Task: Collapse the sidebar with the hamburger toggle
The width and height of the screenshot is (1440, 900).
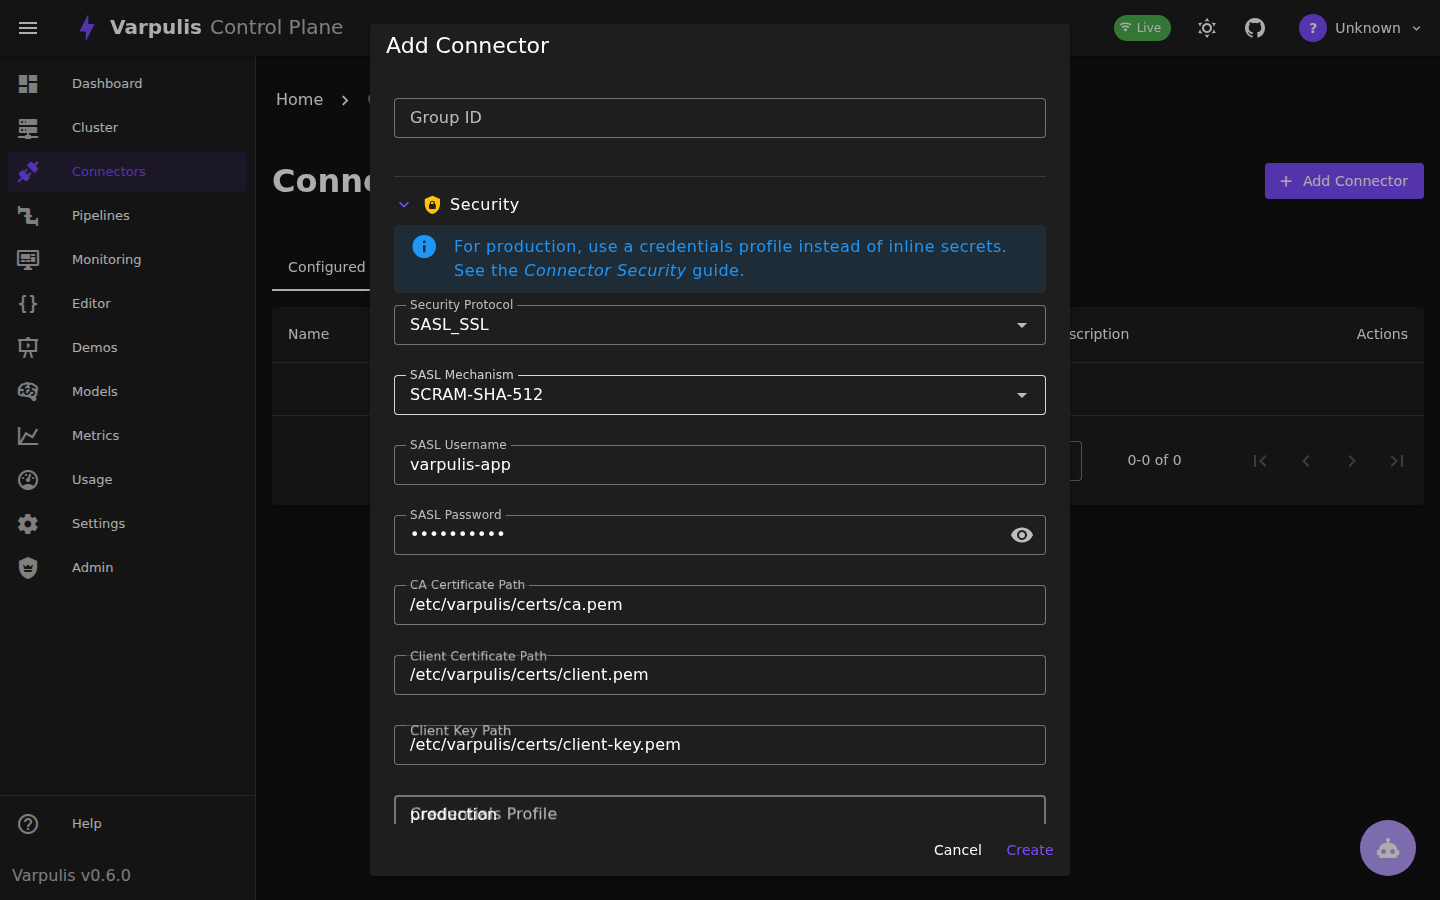Action: [28, 28]
